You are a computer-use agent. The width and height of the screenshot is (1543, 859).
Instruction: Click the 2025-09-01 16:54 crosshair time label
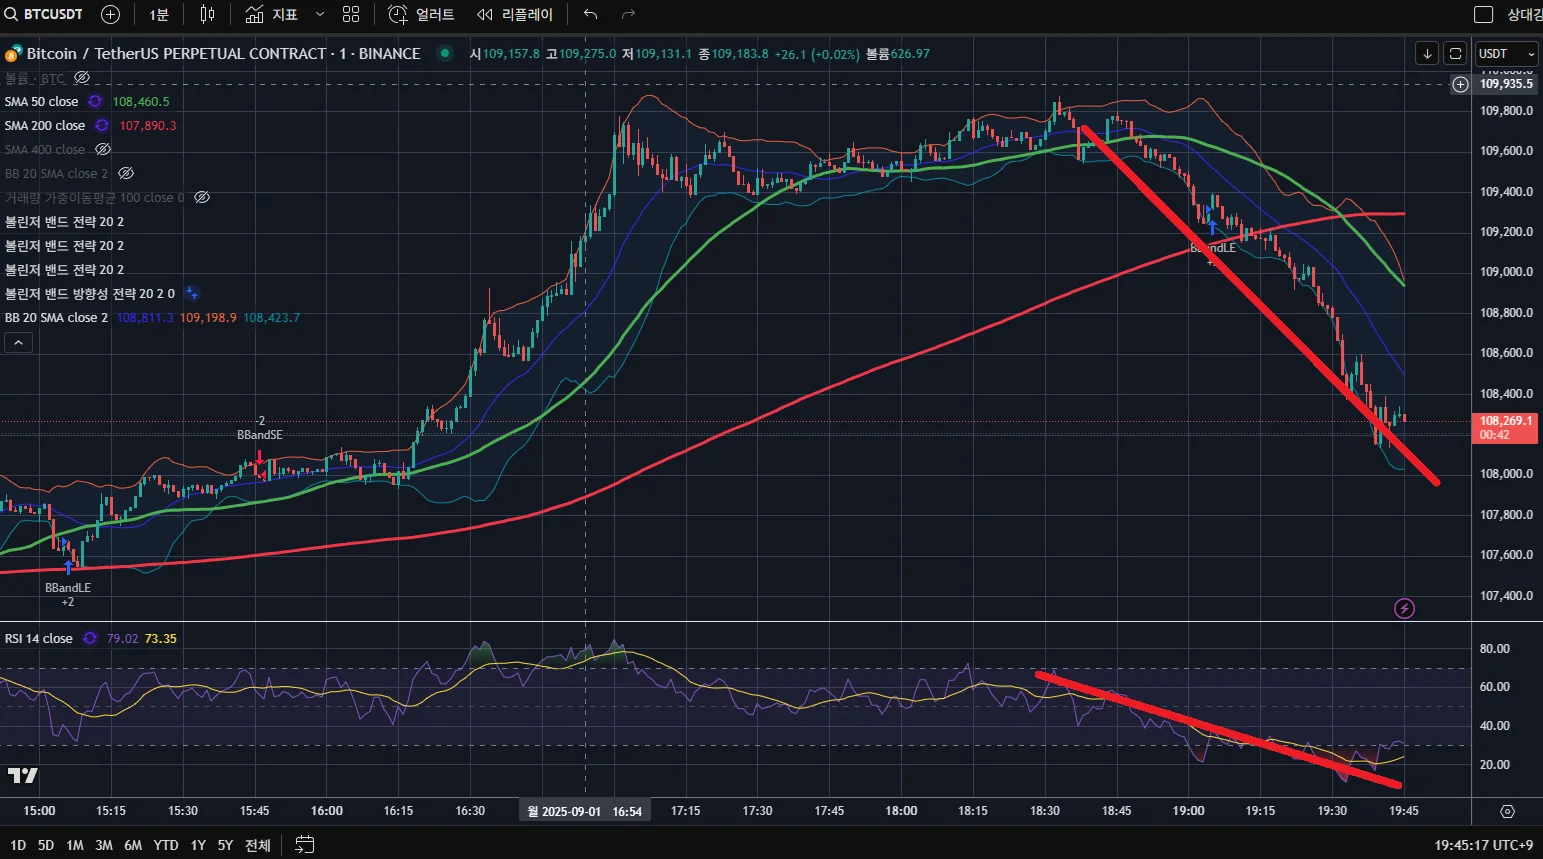coord(585,811)
